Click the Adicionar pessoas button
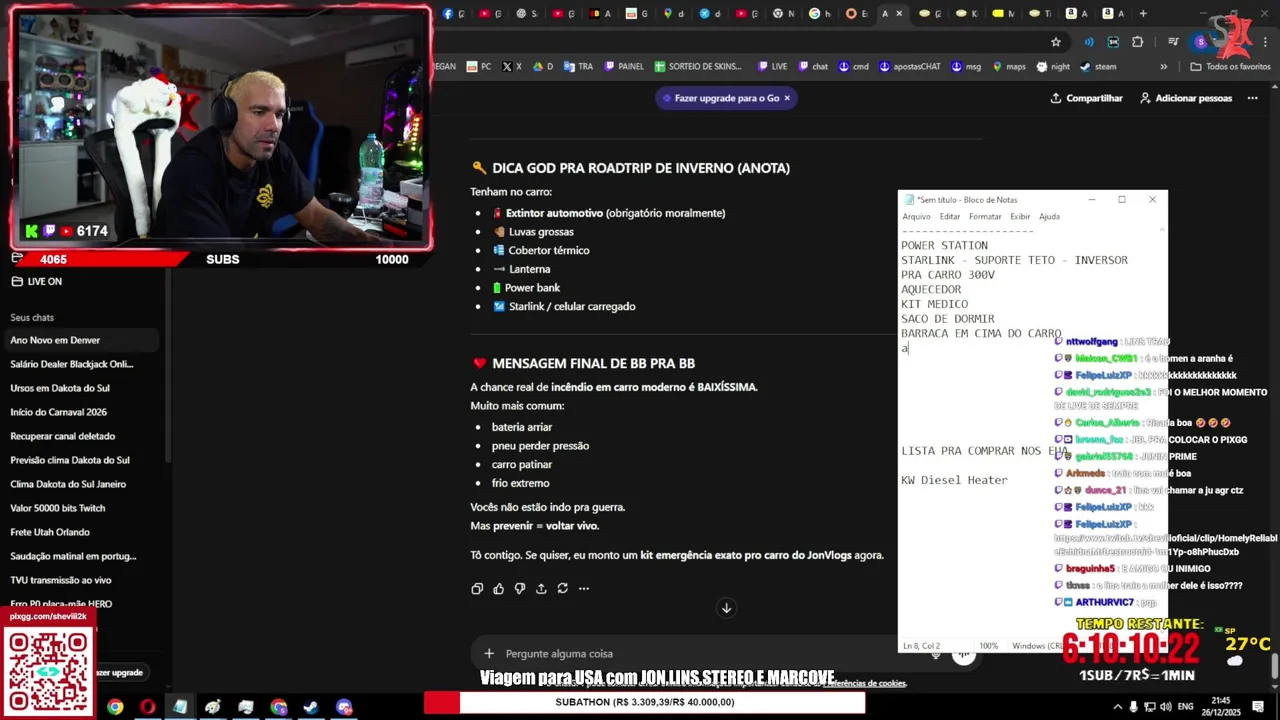1280x720 pixels. [x=1186, y=98]
